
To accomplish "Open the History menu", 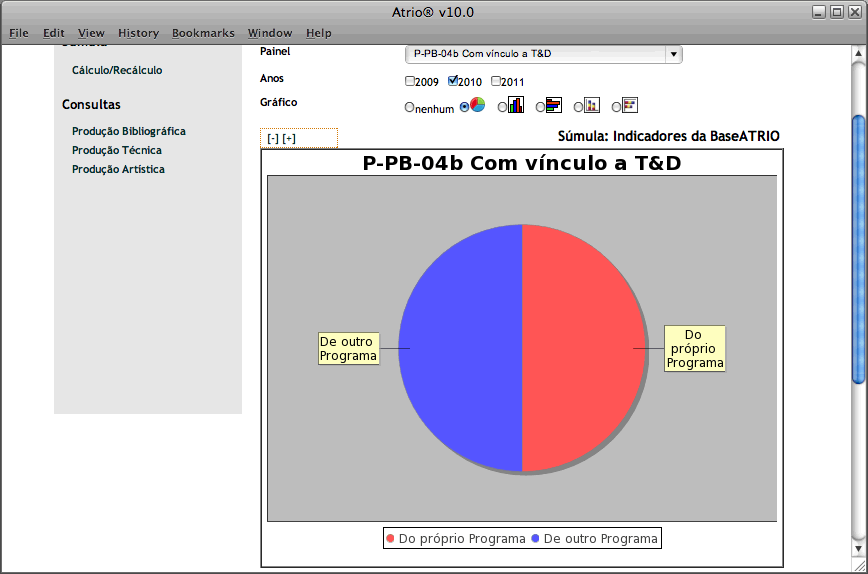I will pyautogui.click(x=138, y=33).
